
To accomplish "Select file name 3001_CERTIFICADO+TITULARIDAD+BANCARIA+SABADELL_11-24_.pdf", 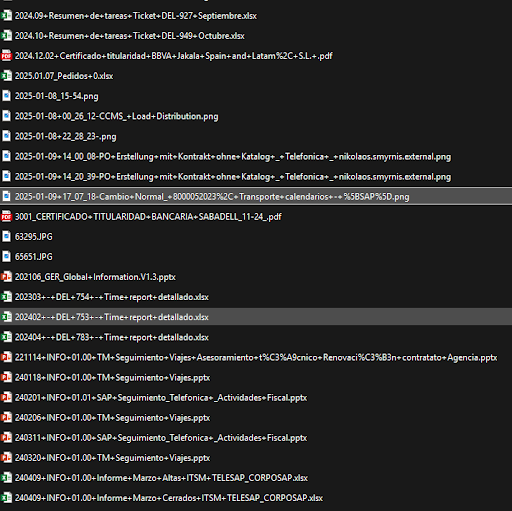I will pyautogui.click(x=148, y=216).
